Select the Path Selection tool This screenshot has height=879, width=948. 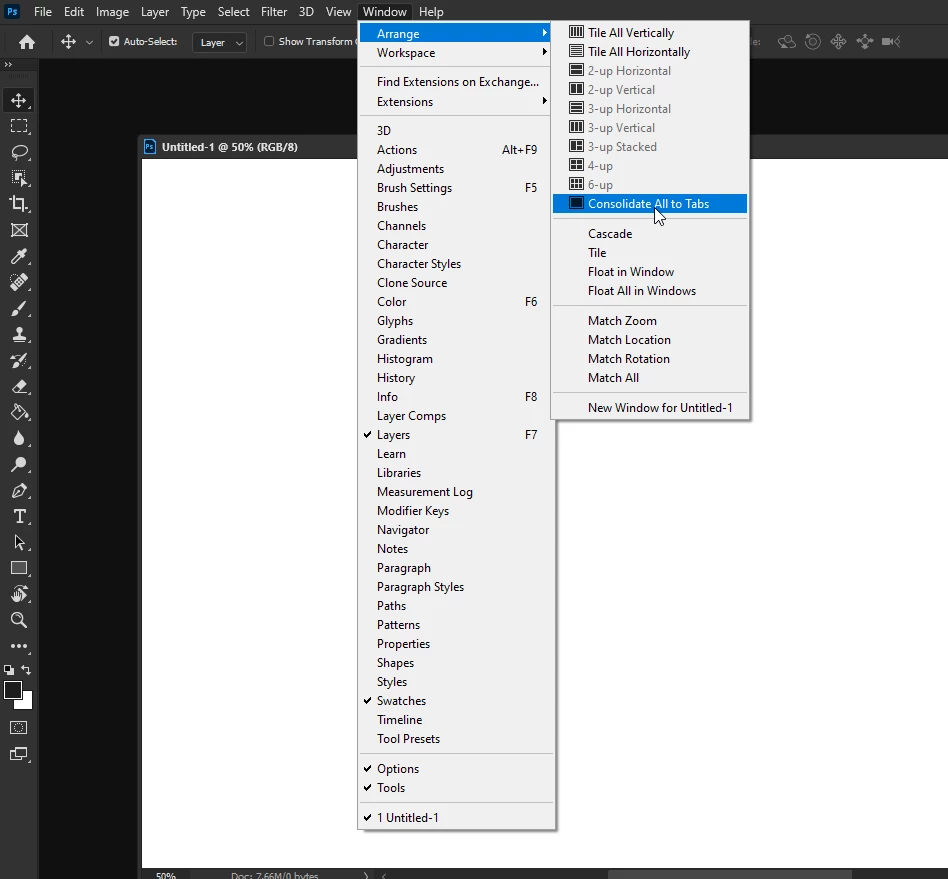coord(19,542)
